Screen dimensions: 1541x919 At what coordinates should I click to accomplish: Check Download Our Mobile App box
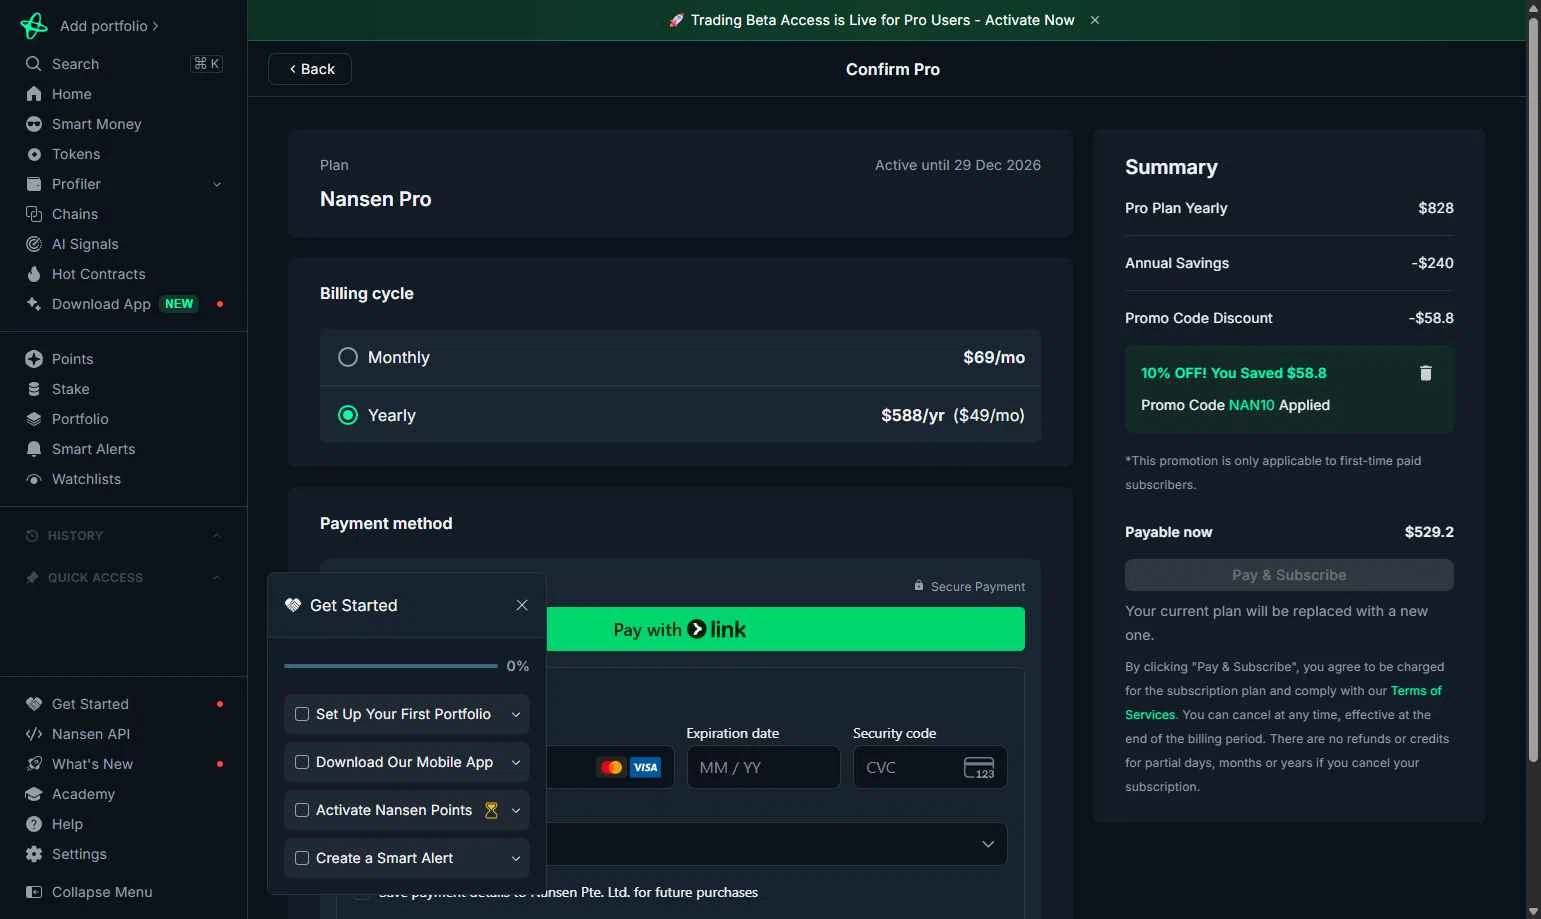[302, 762]
